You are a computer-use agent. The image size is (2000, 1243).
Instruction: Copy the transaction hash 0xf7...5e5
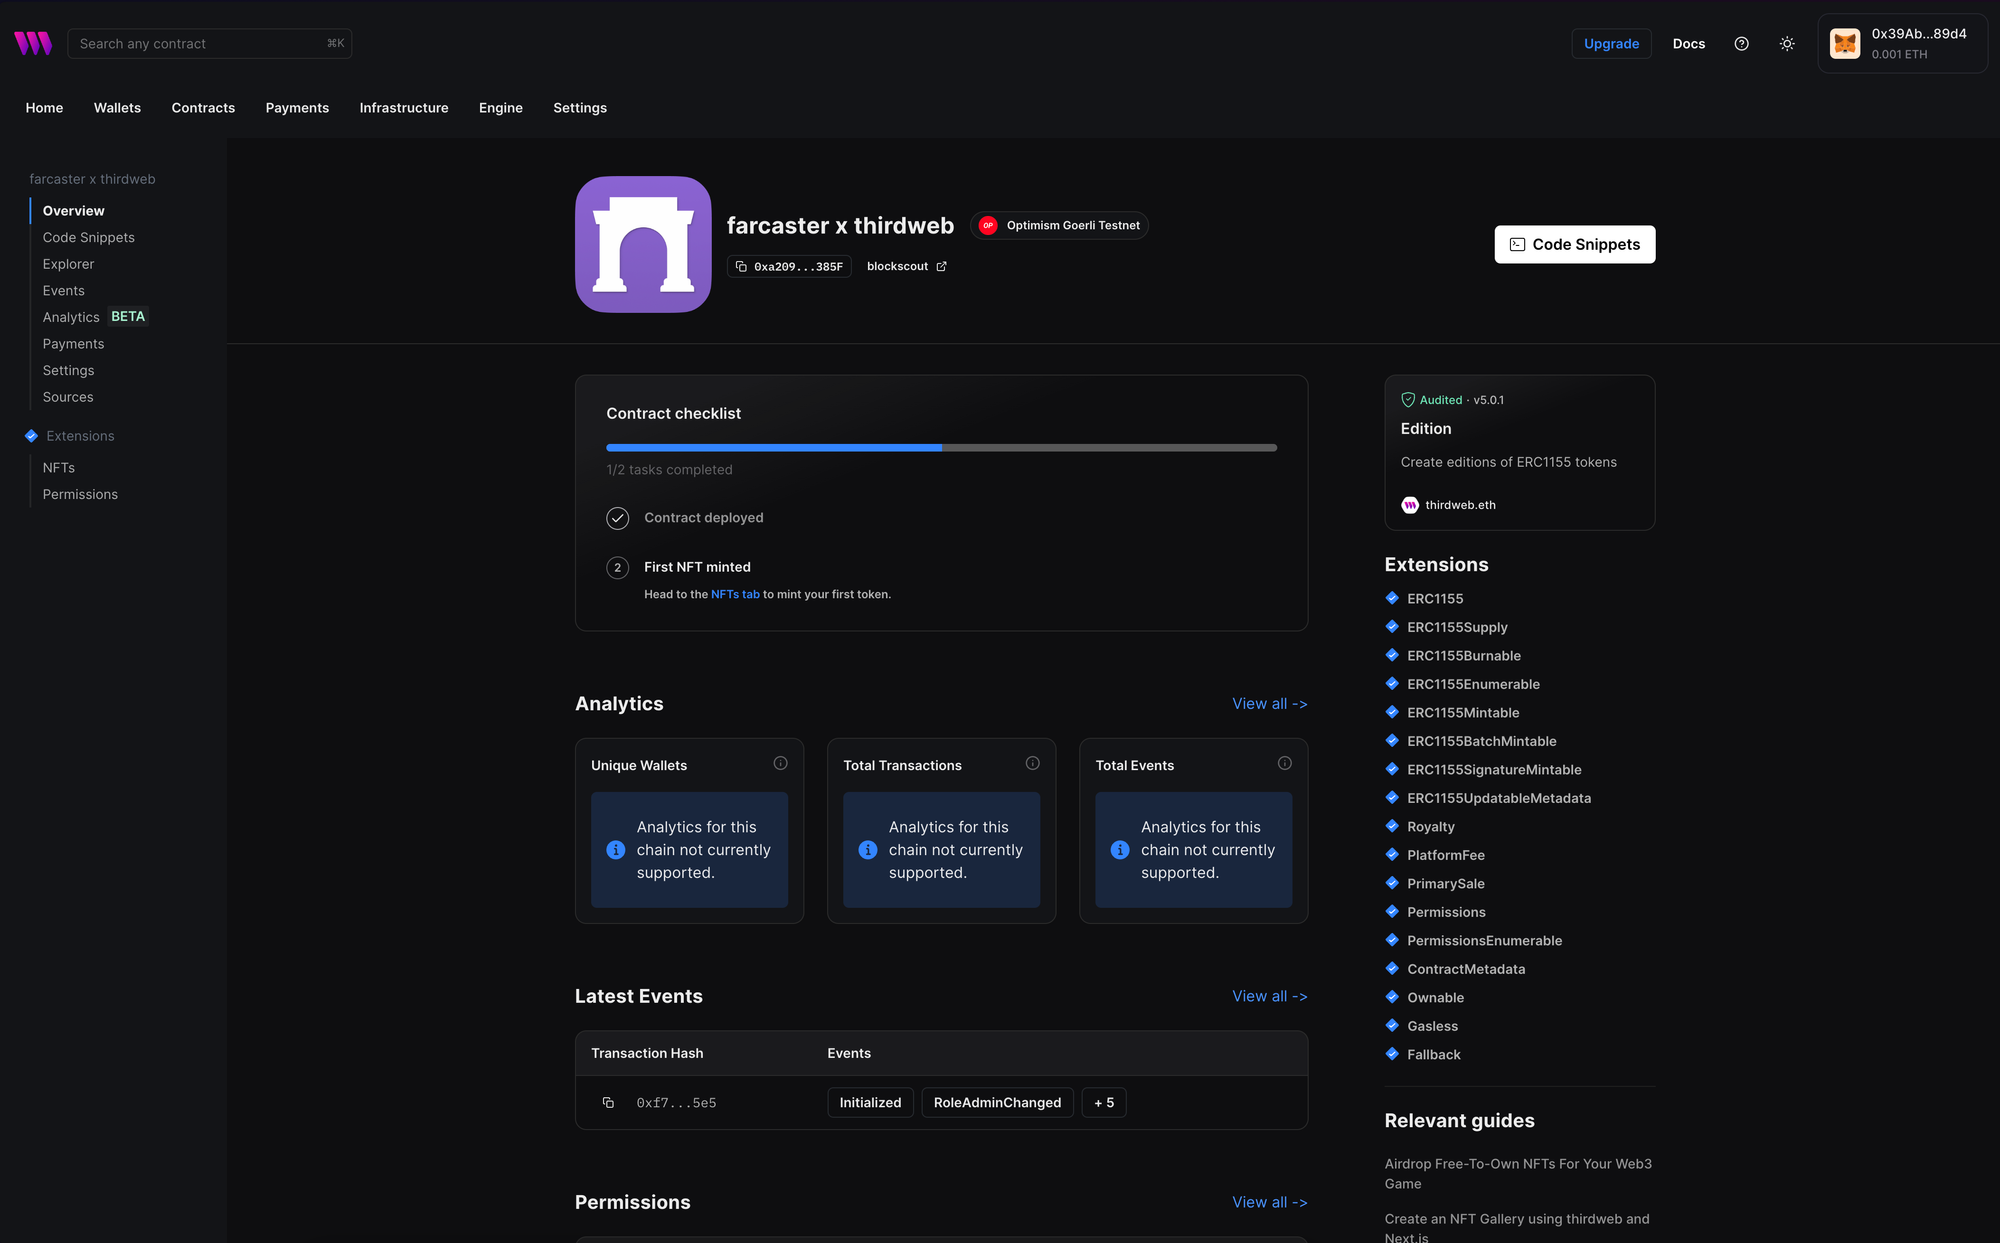click(608, 1102)
